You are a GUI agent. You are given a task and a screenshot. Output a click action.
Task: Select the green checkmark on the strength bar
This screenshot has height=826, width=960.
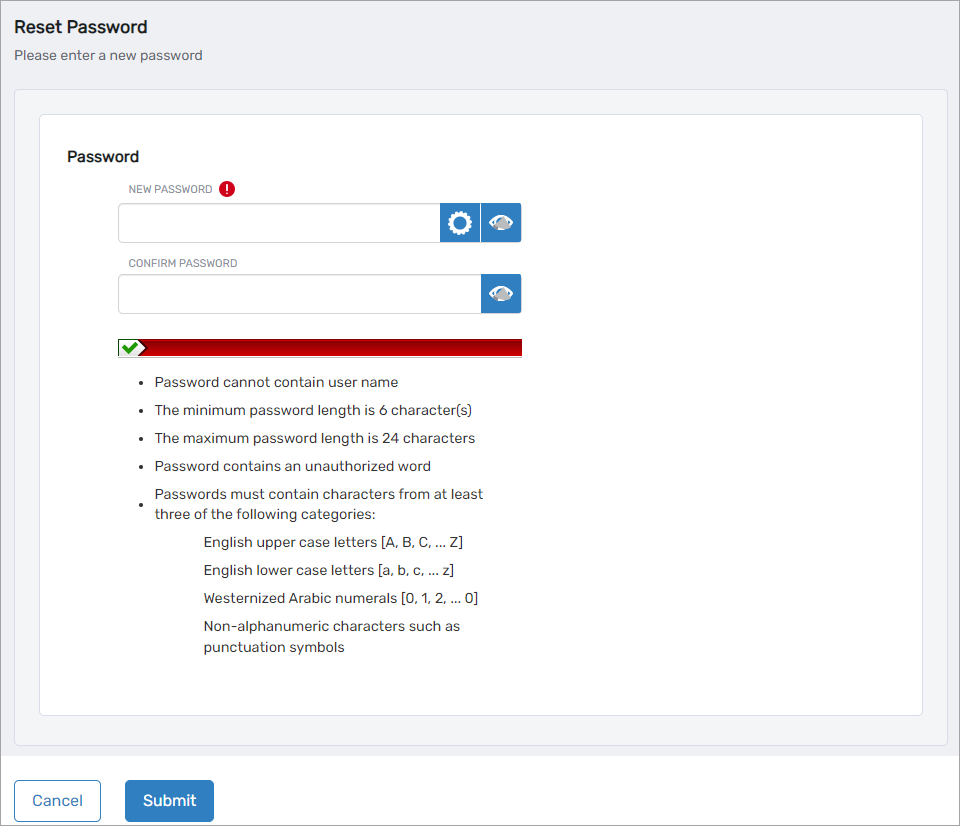coord(131,347)
